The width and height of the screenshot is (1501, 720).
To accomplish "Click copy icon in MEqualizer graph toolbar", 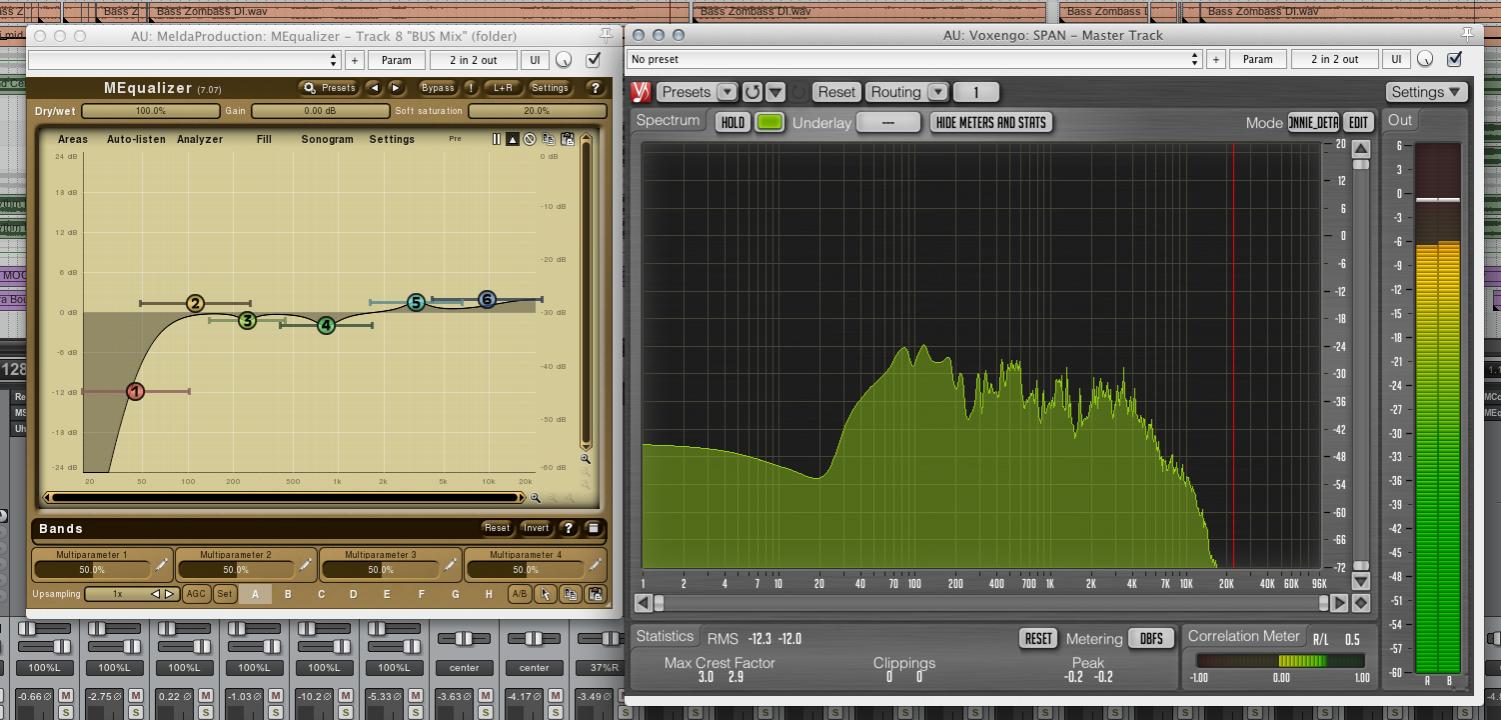I will point(548,139).
